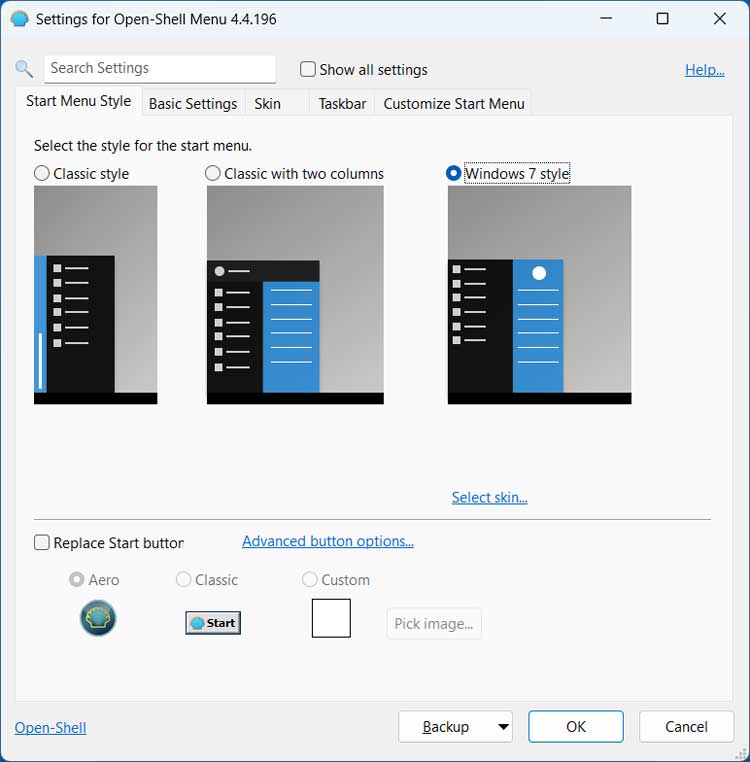This screenshot has width=750, height=762.
Task: Open the Basic Settings tab
Action: (193, 104)
